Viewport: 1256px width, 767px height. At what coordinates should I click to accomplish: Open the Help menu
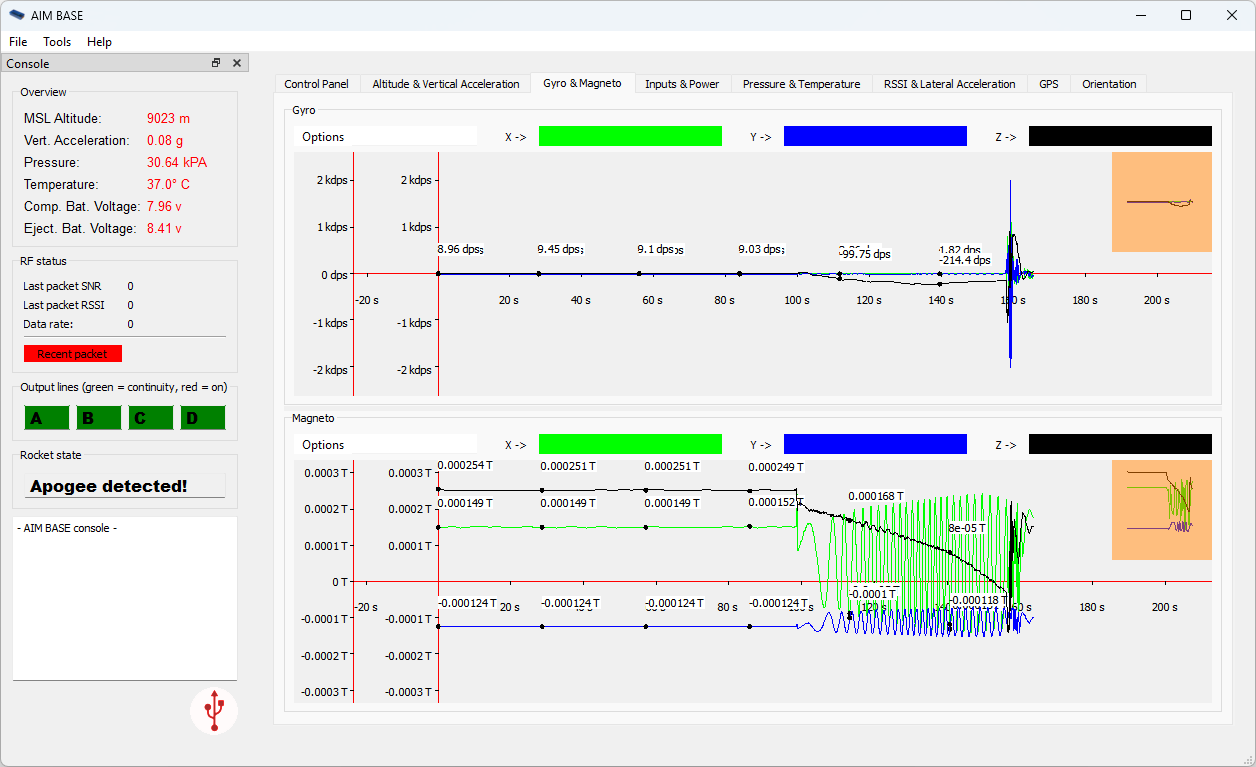pyautogui.click(x=99, y=42)
